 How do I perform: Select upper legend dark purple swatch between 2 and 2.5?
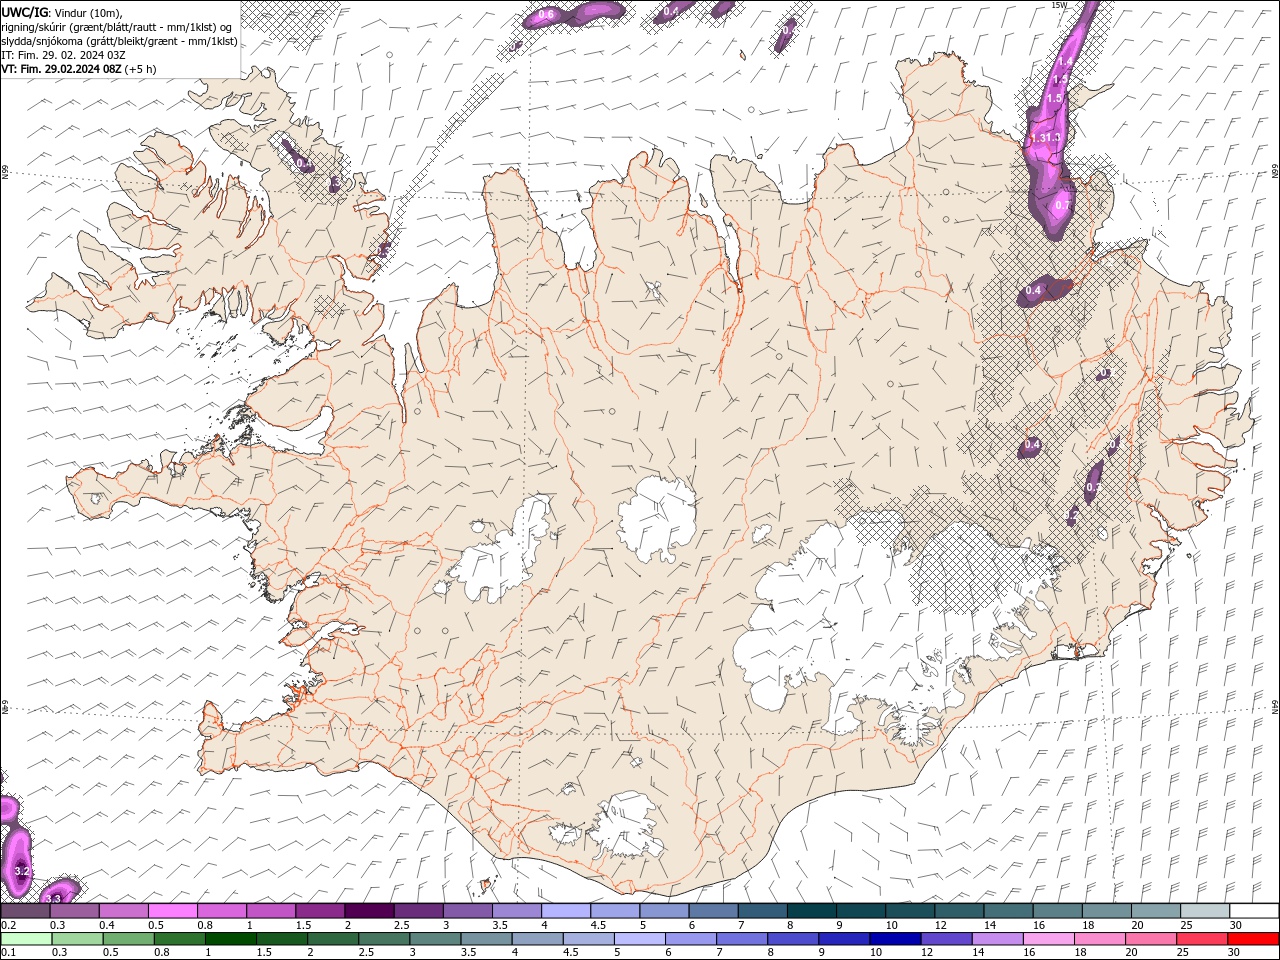tap(368, 911)
